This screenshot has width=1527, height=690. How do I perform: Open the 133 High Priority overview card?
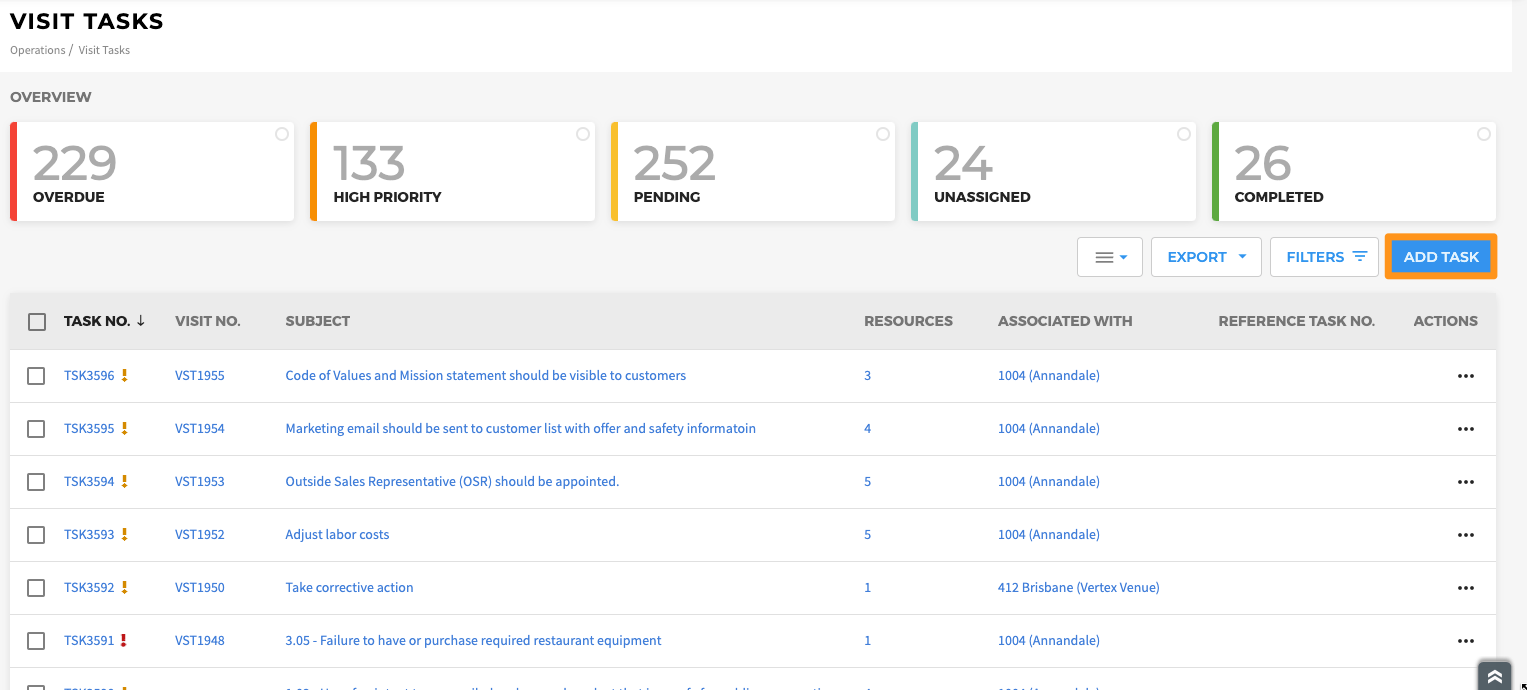pos(453,171)
